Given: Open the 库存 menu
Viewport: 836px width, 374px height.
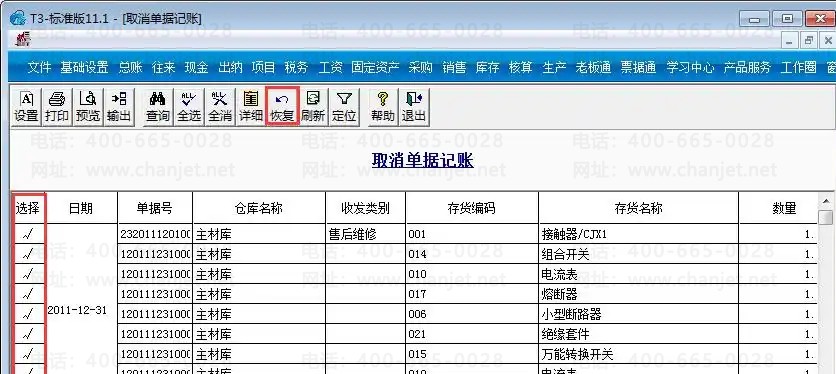Looking at the screenshot, I should click(x=487, y=67).
